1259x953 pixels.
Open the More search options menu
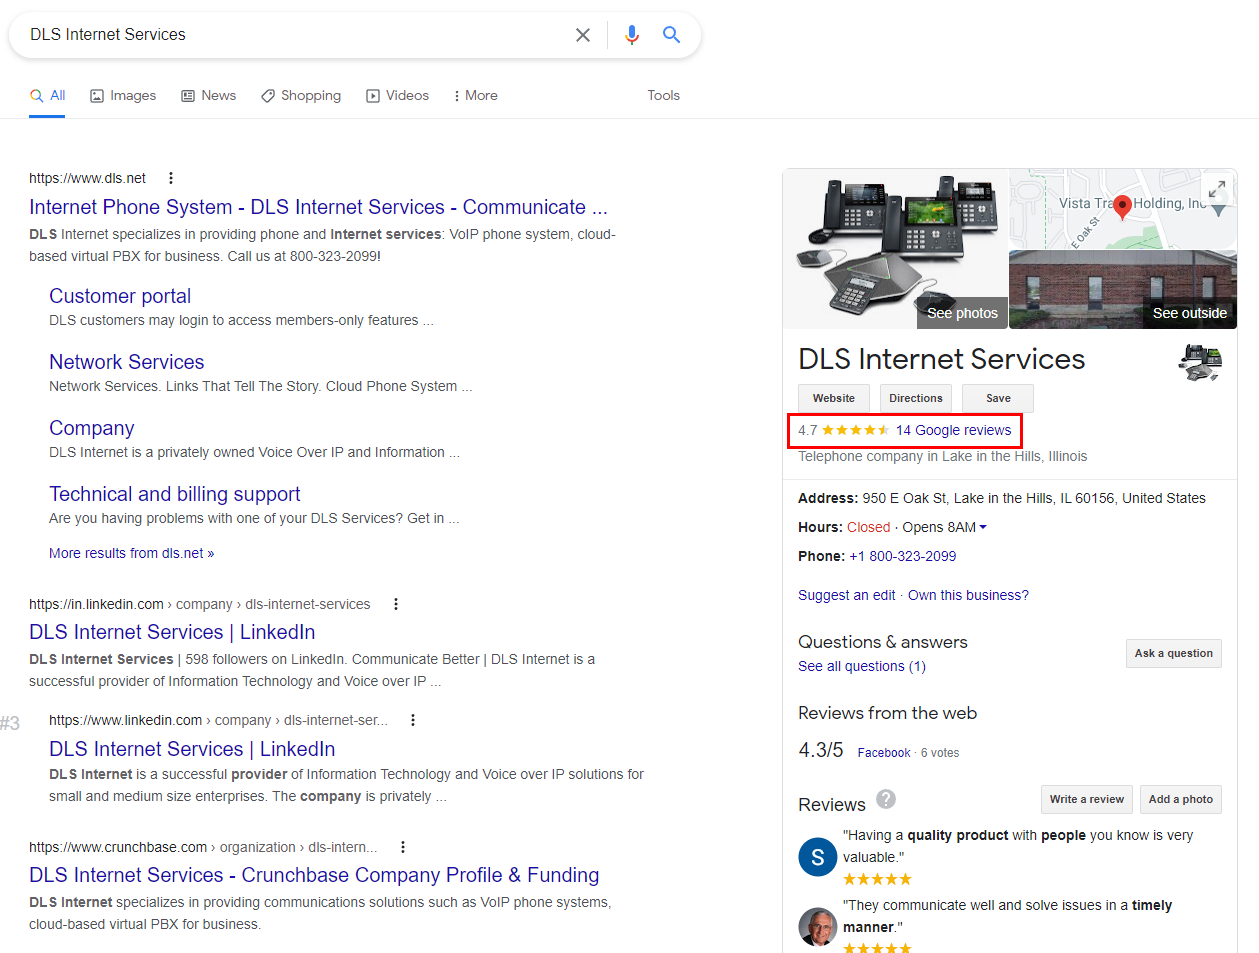[475, 96]
